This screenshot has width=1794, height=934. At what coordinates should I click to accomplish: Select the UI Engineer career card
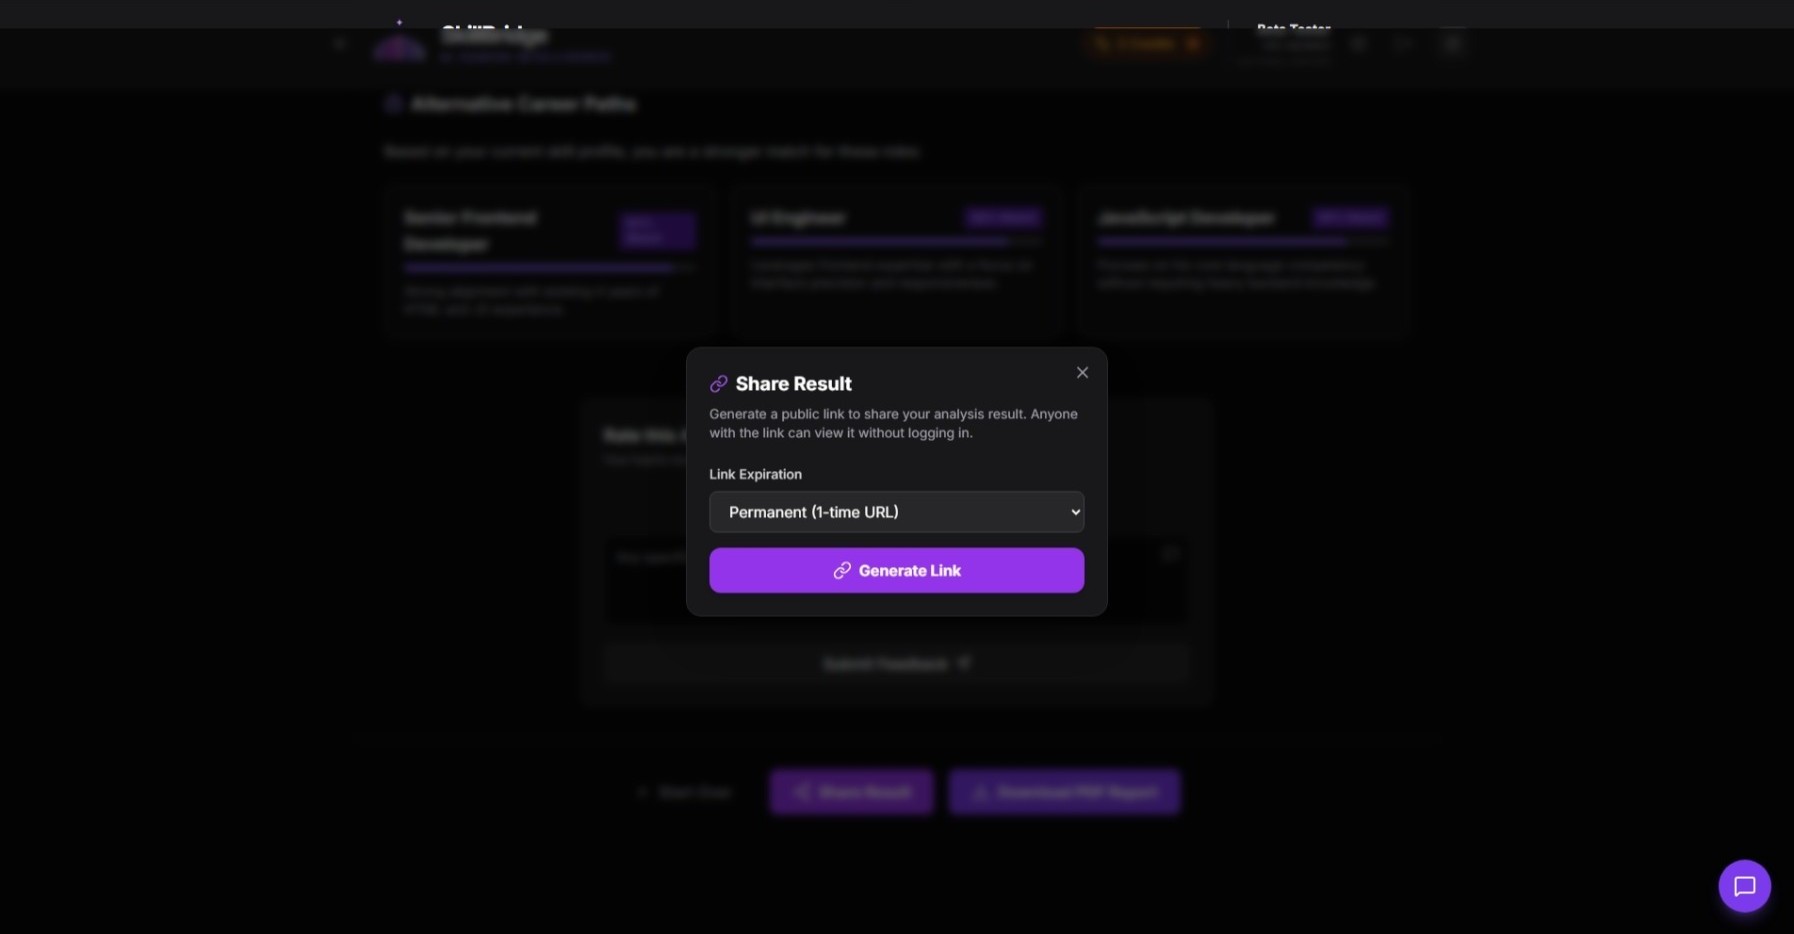coord(896,262)
